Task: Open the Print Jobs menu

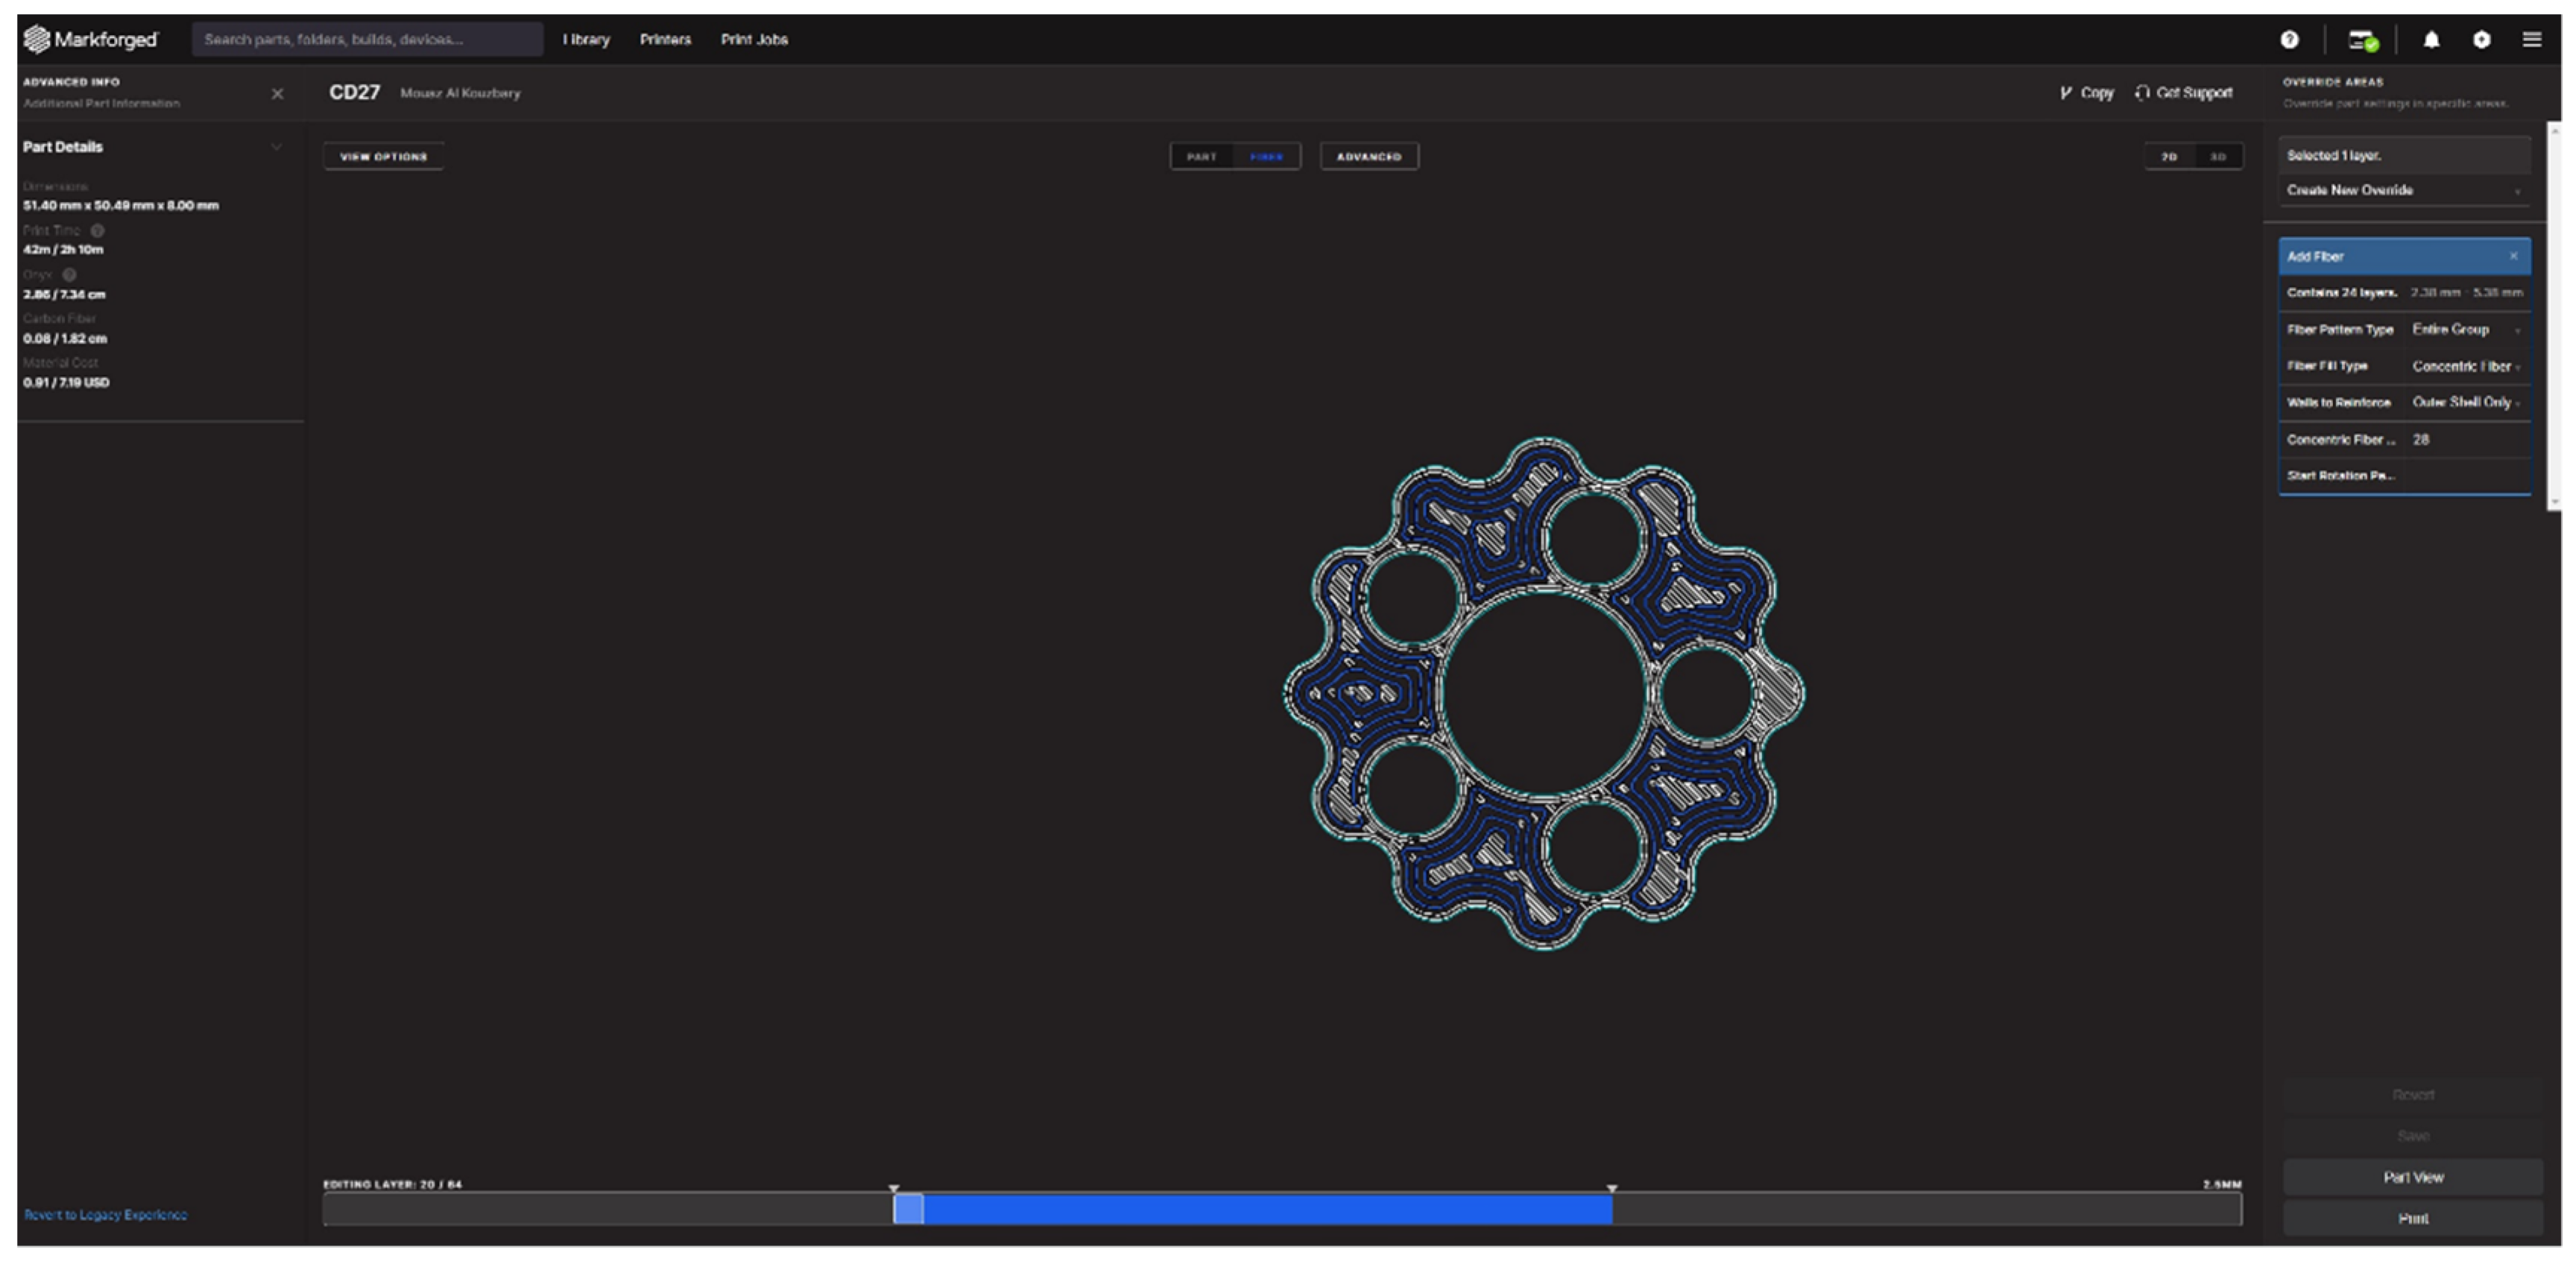Action: tap(754, 39)
